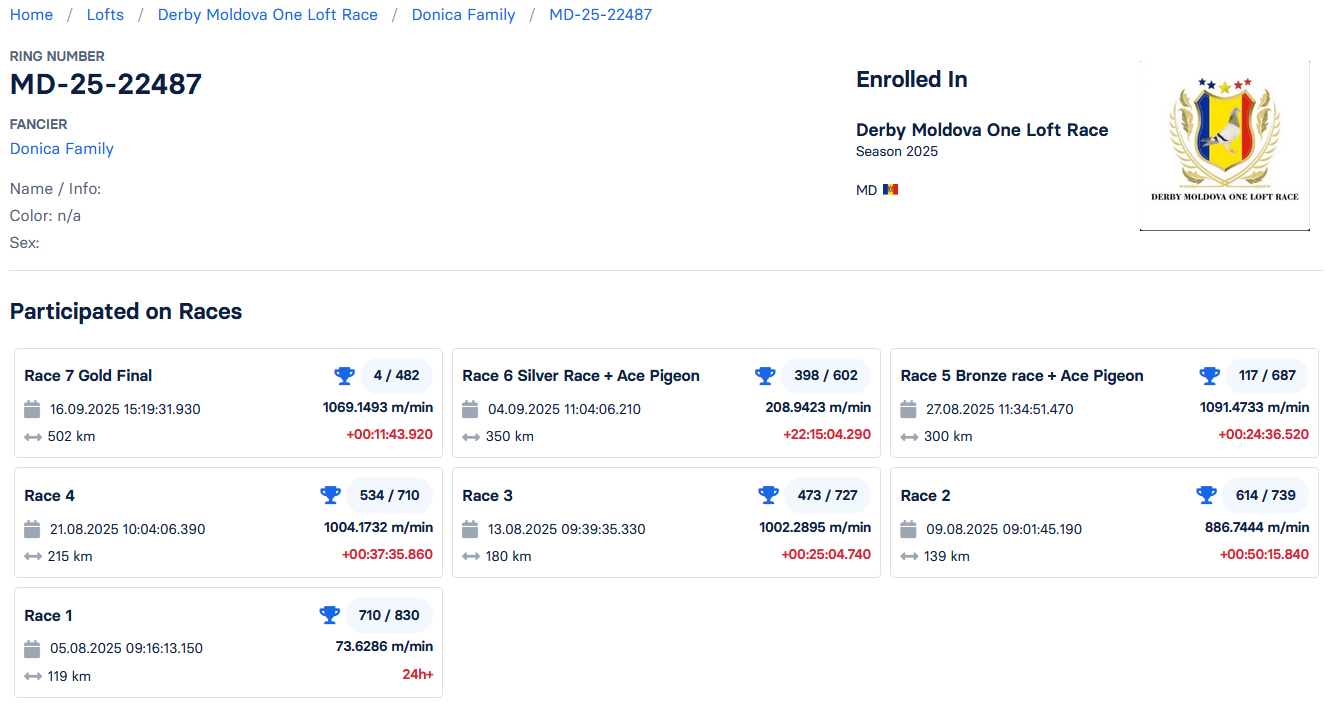This screenshot has width=1327, height=704.
Task: Open Derby Moldova One Loft Race breadcrumb
Action: tap(268, 15)
